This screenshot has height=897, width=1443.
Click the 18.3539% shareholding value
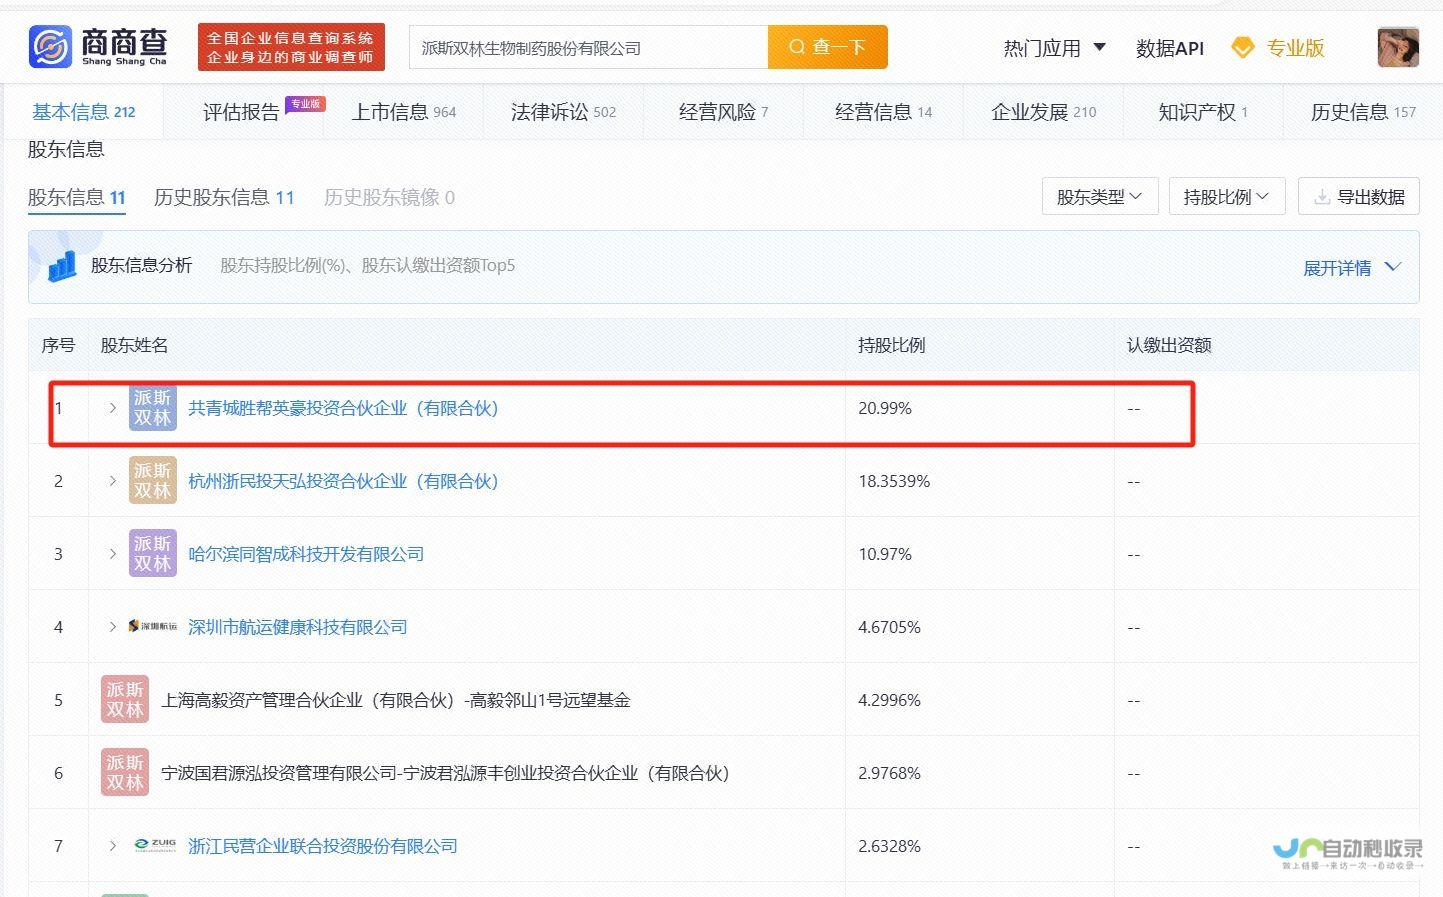pos(894,481)
